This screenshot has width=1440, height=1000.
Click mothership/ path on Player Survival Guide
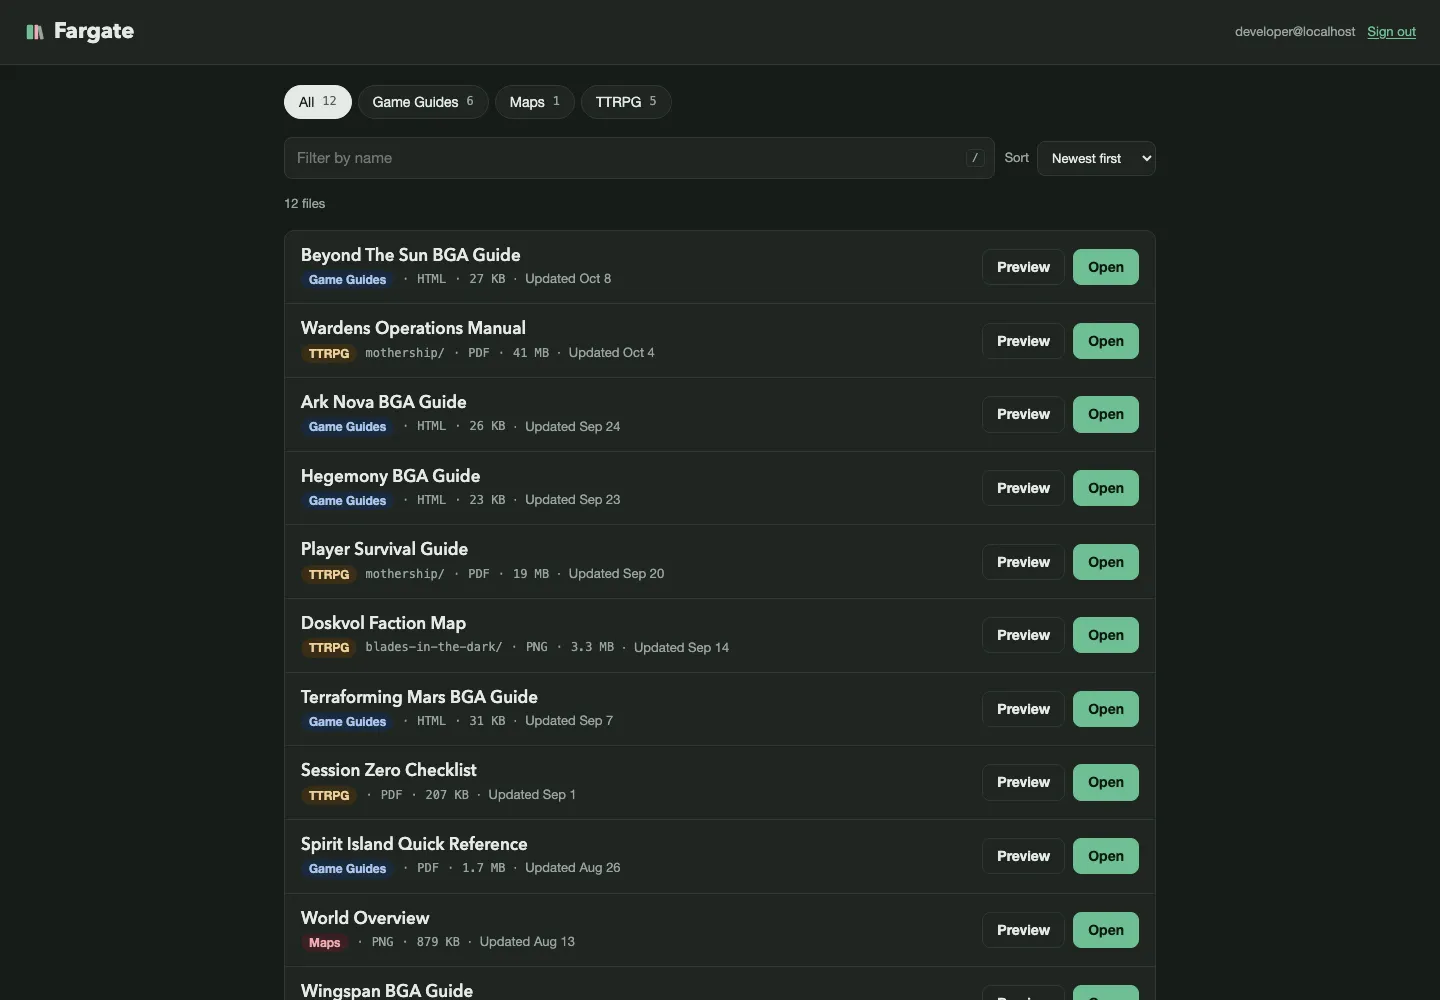point(405,574)
